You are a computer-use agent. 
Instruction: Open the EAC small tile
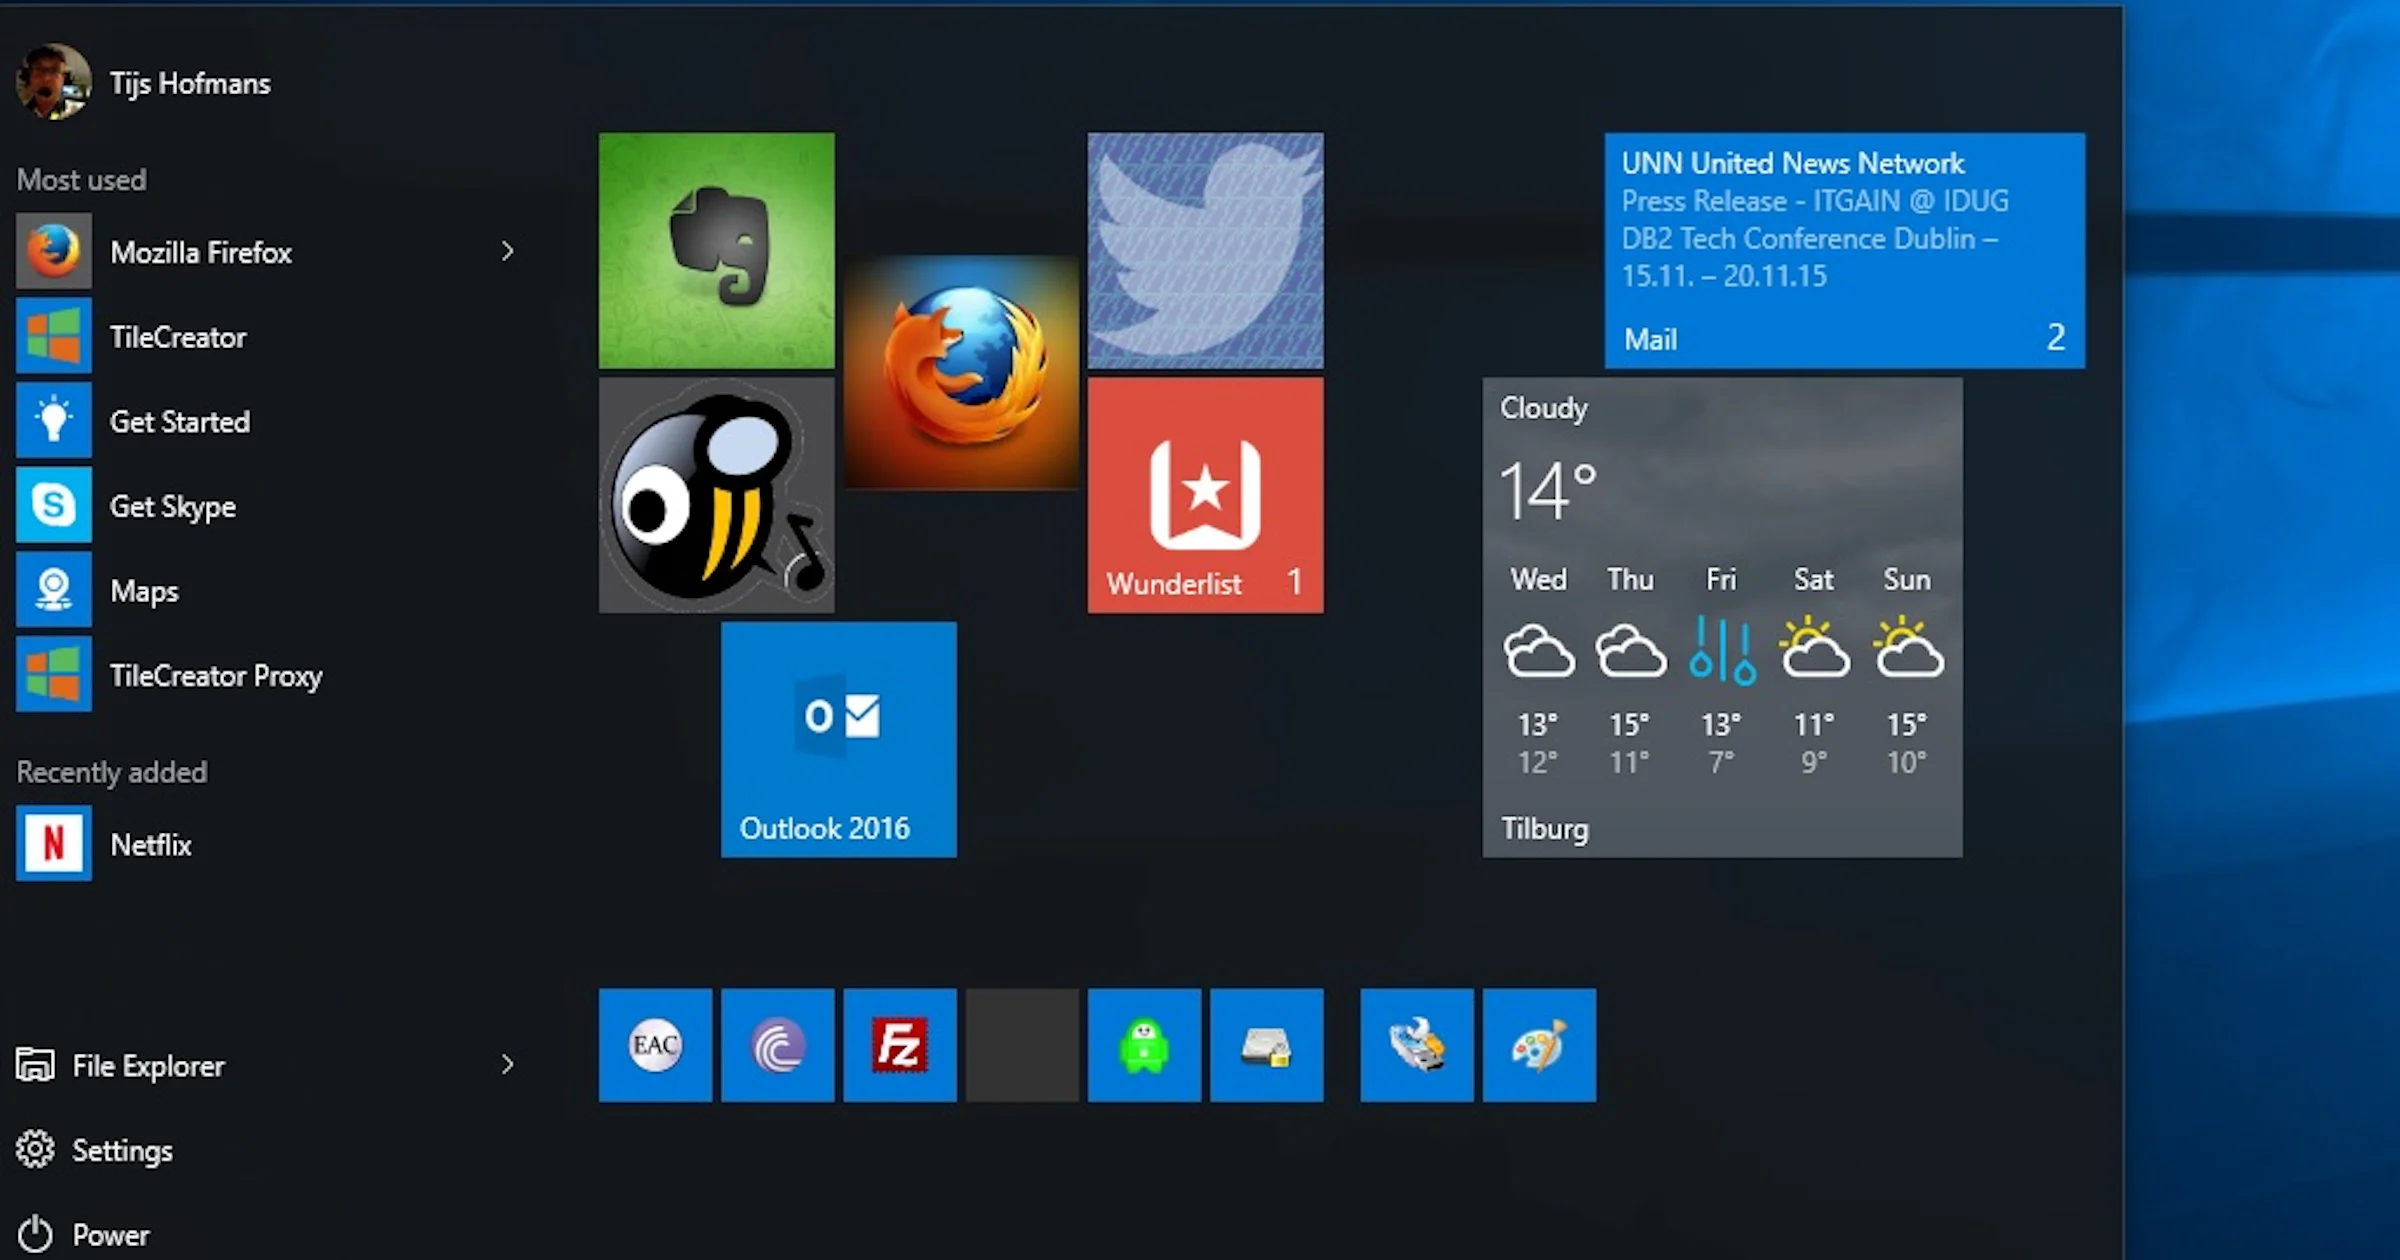655,1045
